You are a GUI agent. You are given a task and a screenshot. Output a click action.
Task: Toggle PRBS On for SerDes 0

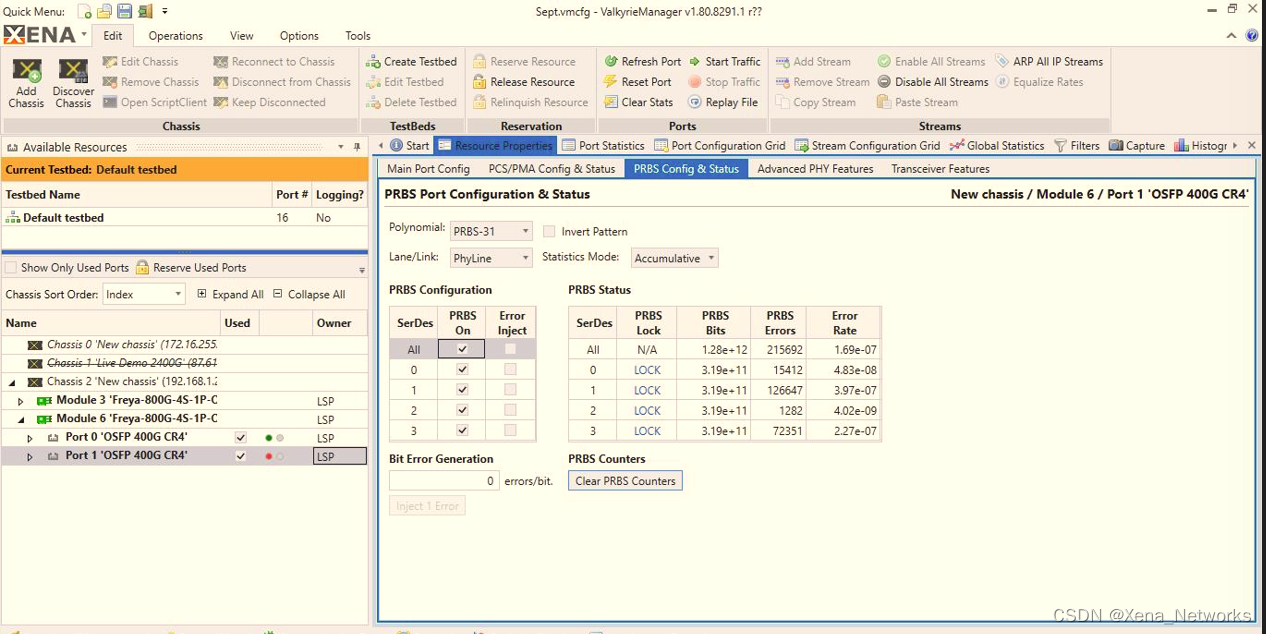point(462,369)
